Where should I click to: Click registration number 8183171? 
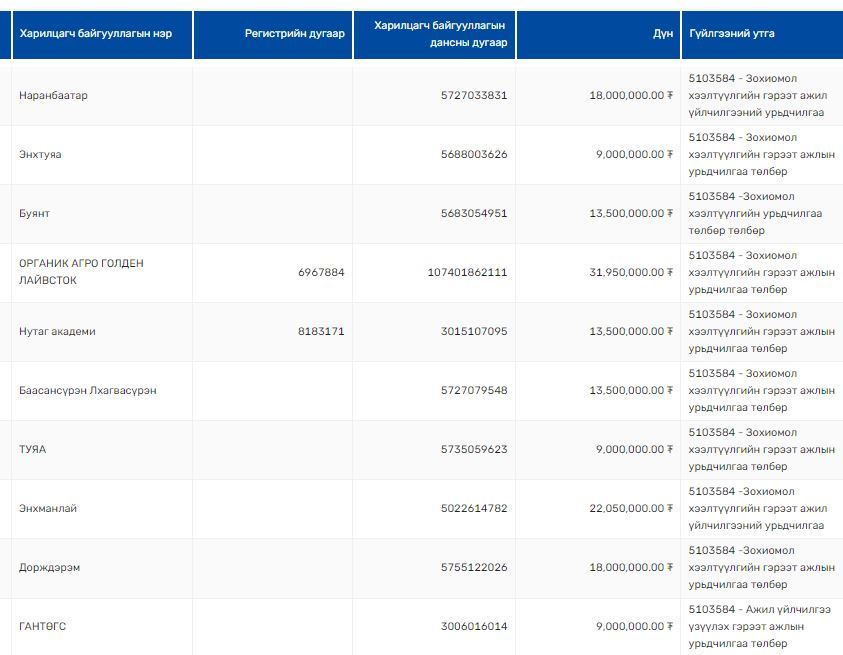321,331
